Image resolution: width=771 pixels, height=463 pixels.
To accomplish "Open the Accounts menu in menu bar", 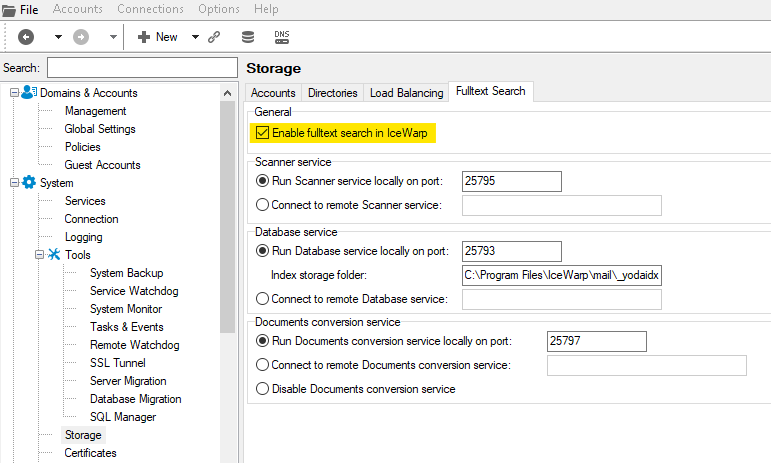I will tap(78, 9).
